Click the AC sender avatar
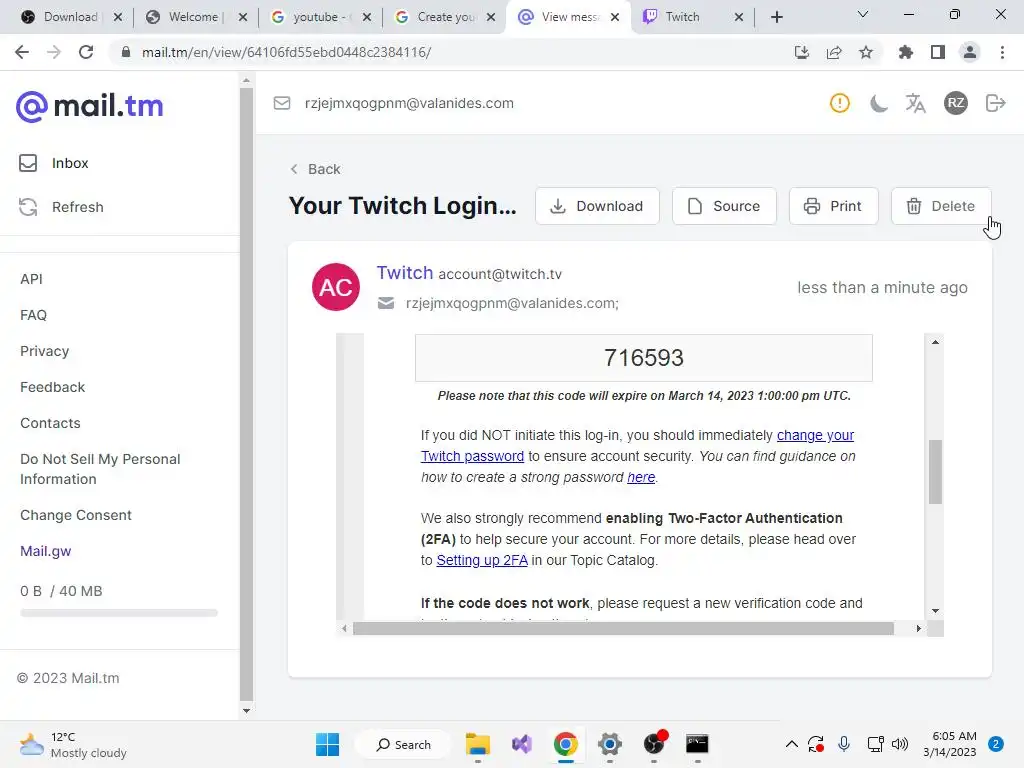Viewport: 1024px width, 768px height. click(x=336, y=287)
